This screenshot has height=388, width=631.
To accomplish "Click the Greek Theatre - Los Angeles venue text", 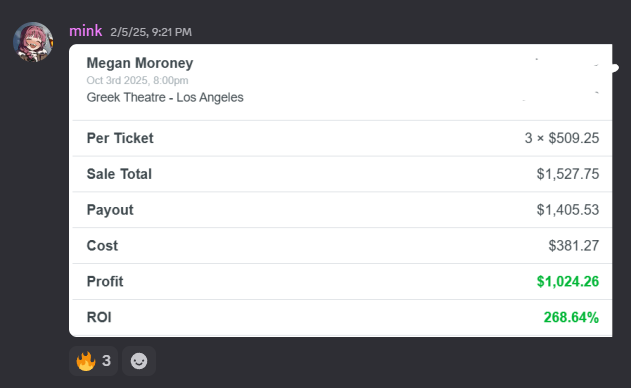I will click(165, 97).
